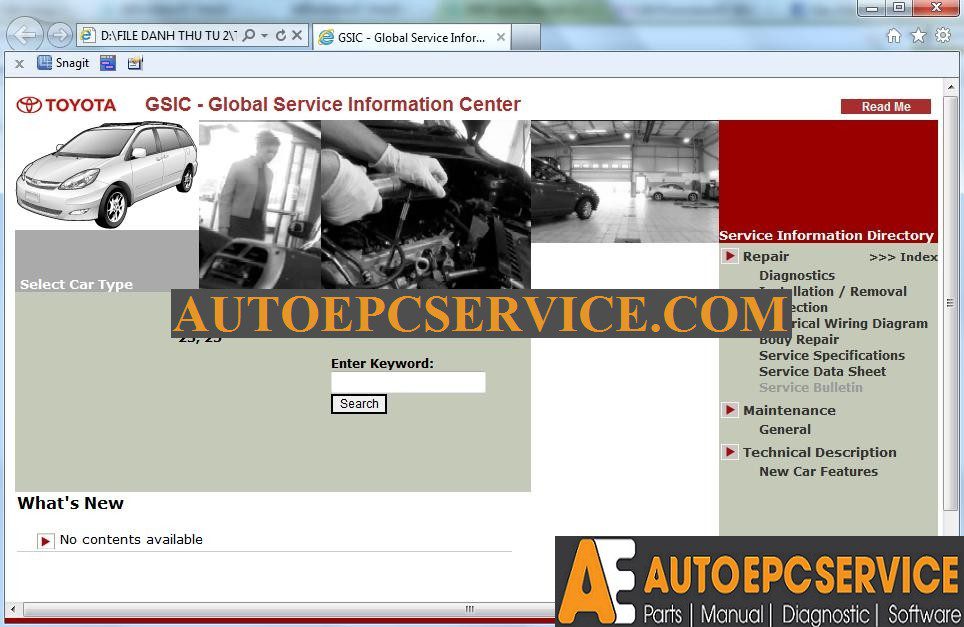Stop loading with address bar X
Image resolution: width=964 pixels, height=627 pixels.
(297, 35)
